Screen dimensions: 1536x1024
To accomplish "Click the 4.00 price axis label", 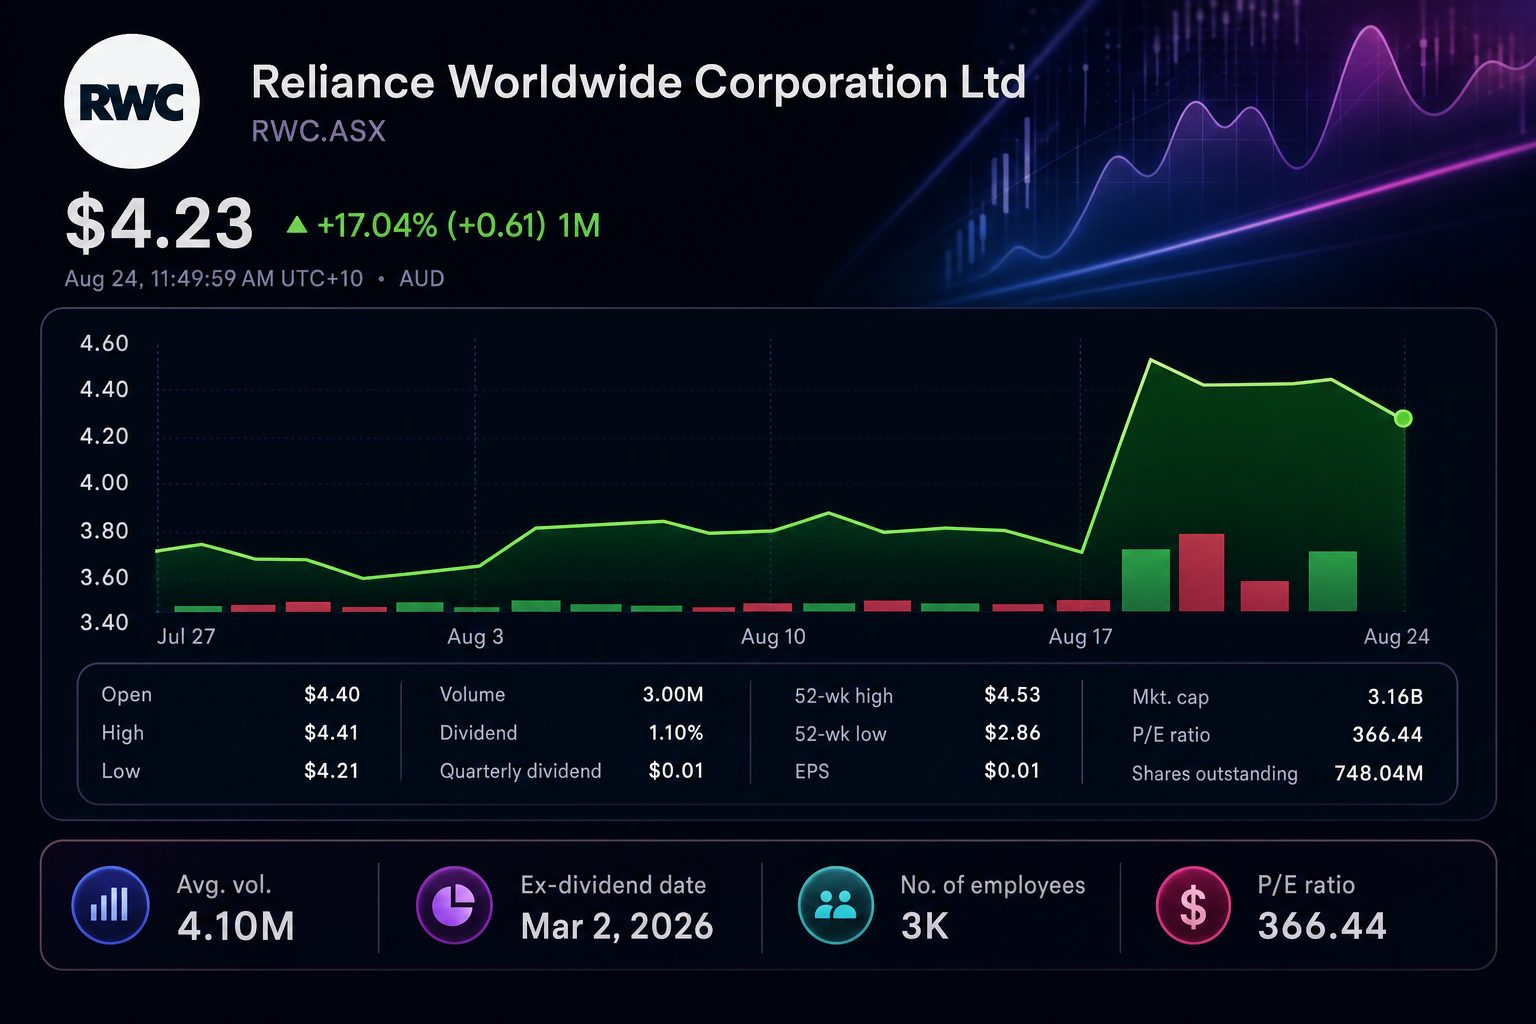I will [104, 483].
